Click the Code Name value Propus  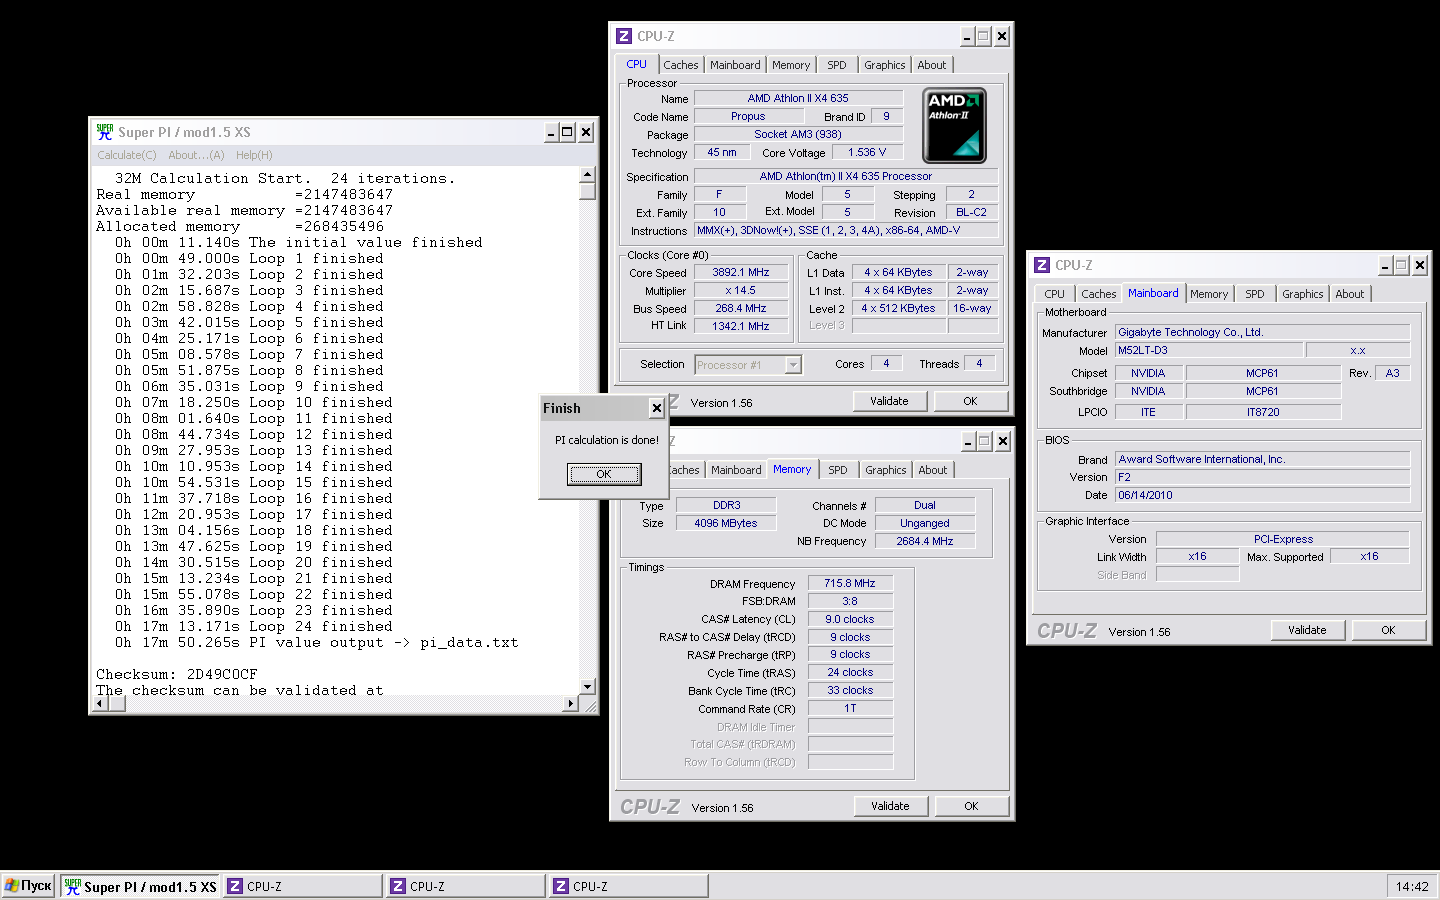[748, 116]
